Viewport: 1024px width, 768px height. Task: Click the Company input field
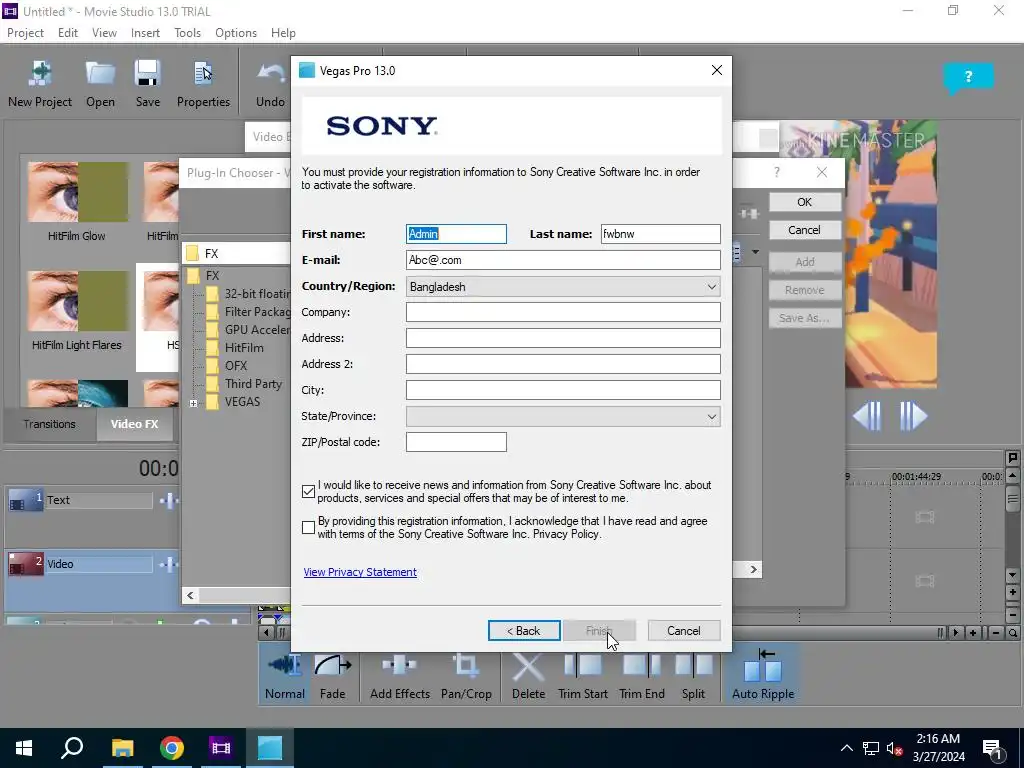[563, 312]
